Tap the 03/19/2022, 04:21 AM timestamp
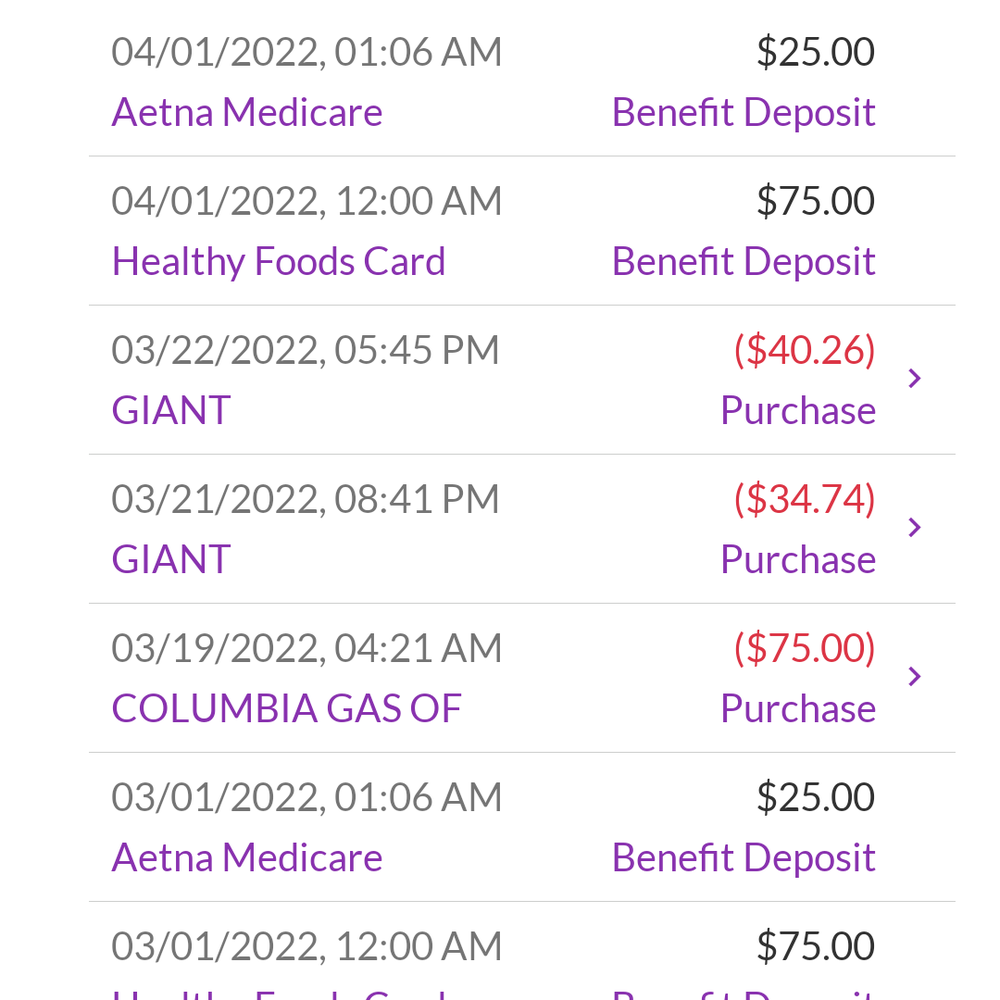This screenshot has width=1000, height=1000. (307, 648)
